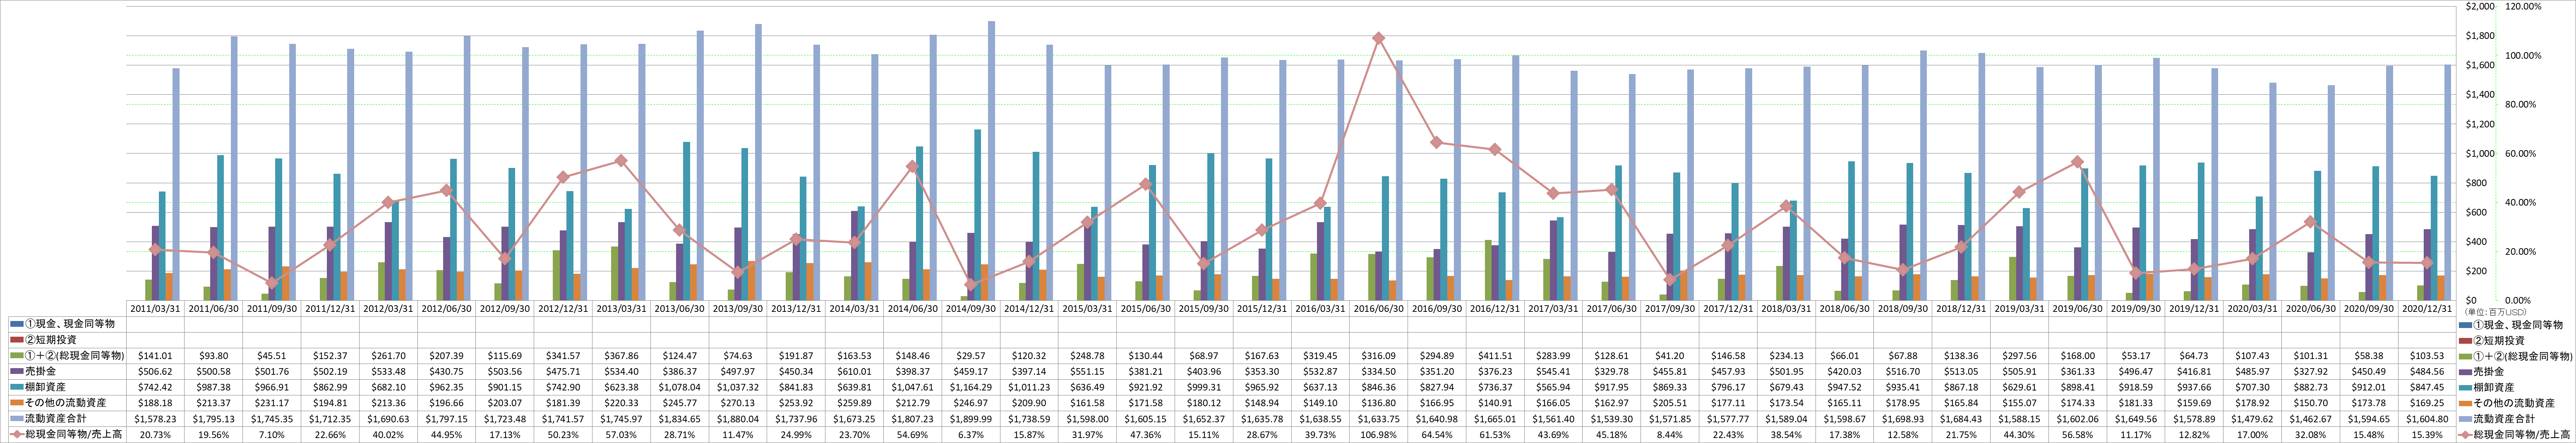Select the $1,880.04 total cell for 2013/09/30
The width and height of the screenshot is (2576, 443).
(x=738, y=418)
